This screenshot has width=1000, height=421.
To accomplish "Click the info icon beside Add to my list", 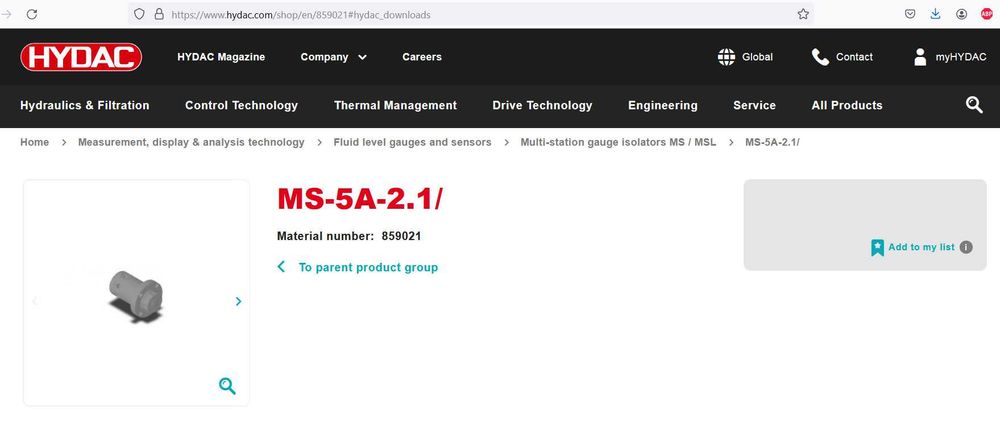I will coord(966,247).
